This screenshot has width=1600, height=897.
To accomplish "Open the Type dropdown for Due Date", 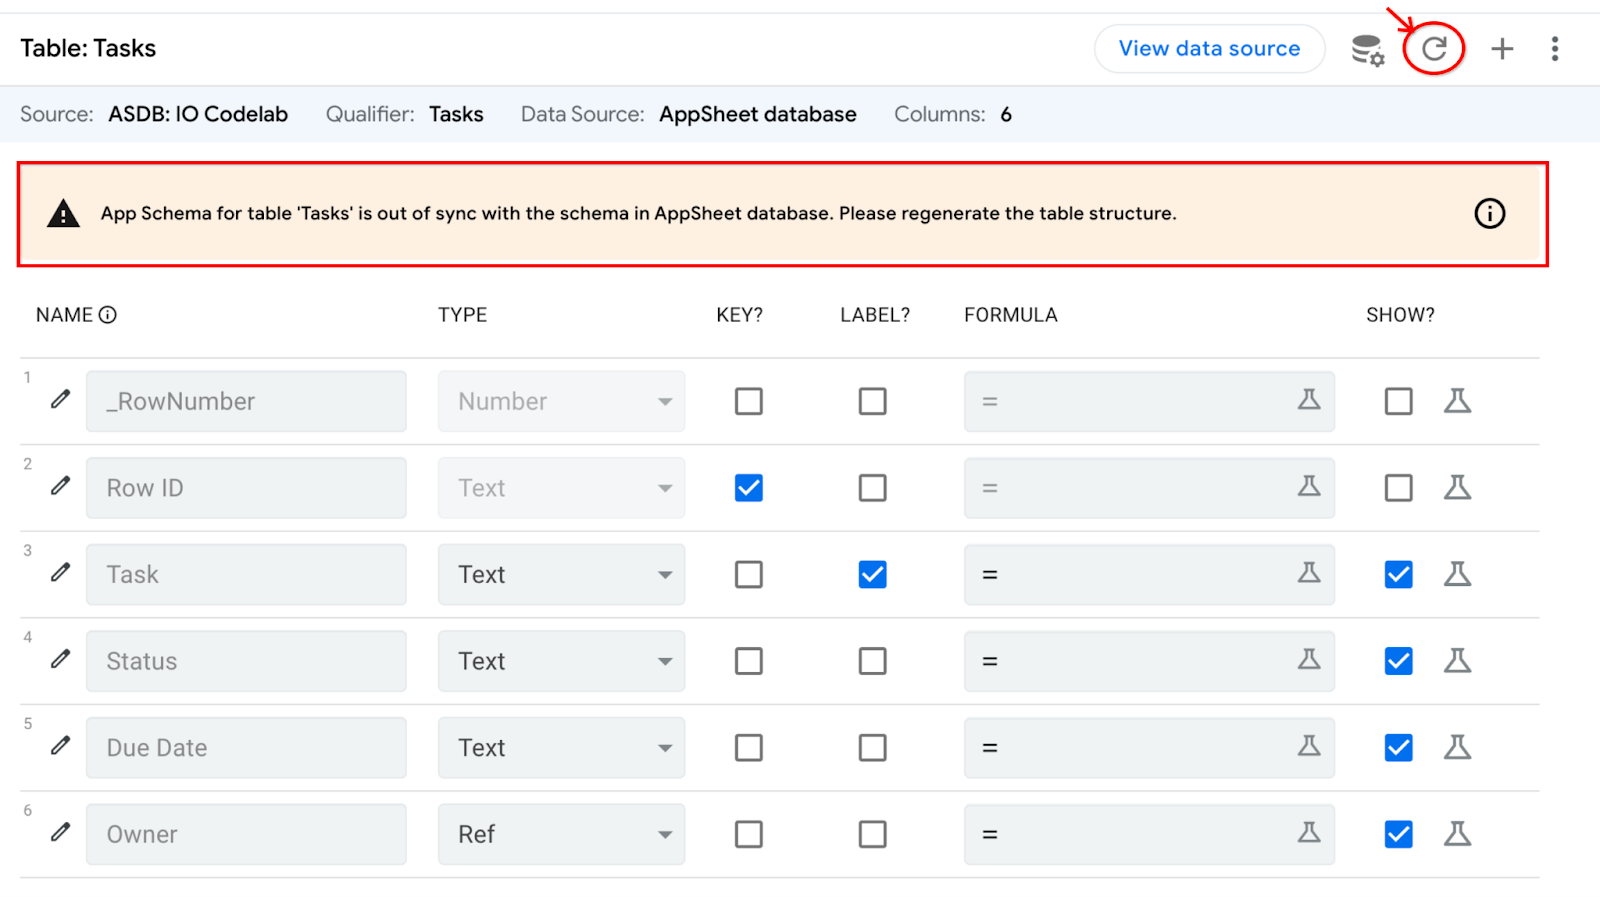I will pos(561,748).
